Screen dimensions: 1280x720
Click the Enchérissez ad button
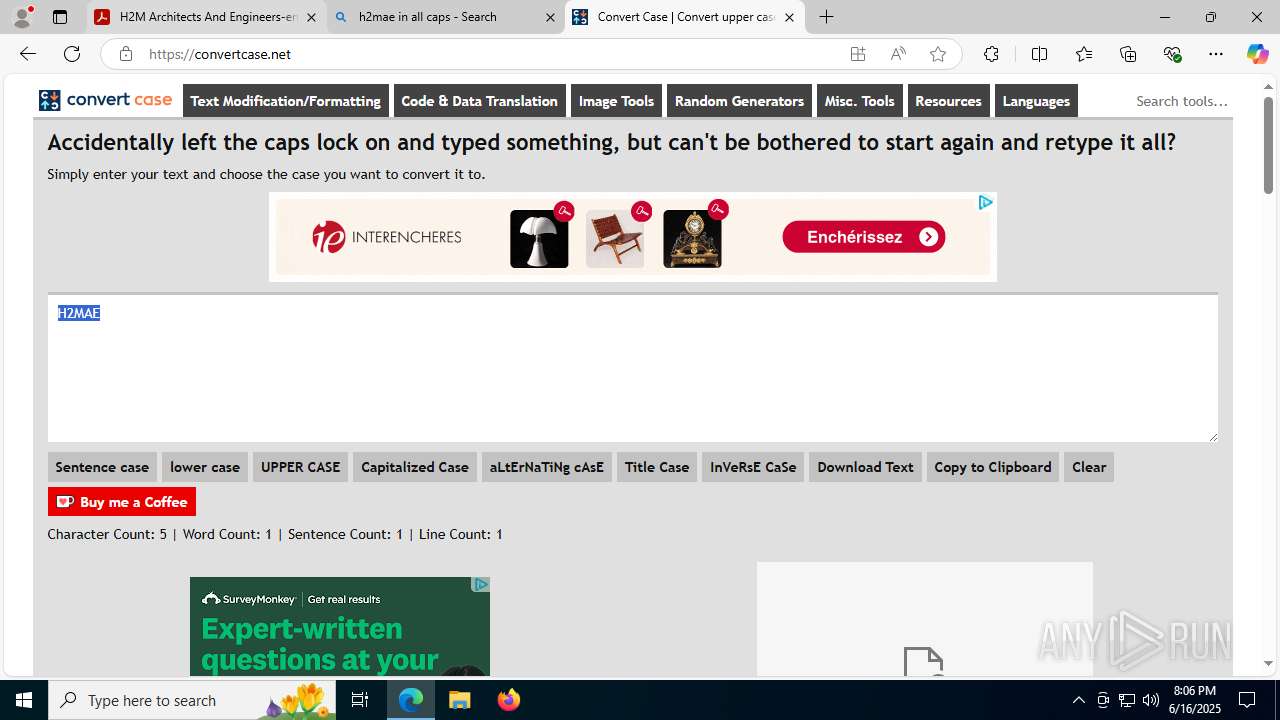pyautogui.click(x=864, y=237)
